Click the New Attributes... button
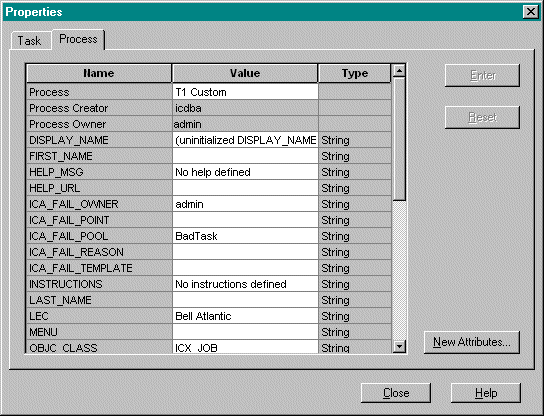544x416 pixels. pyautogui.click(x=471, y=342)
